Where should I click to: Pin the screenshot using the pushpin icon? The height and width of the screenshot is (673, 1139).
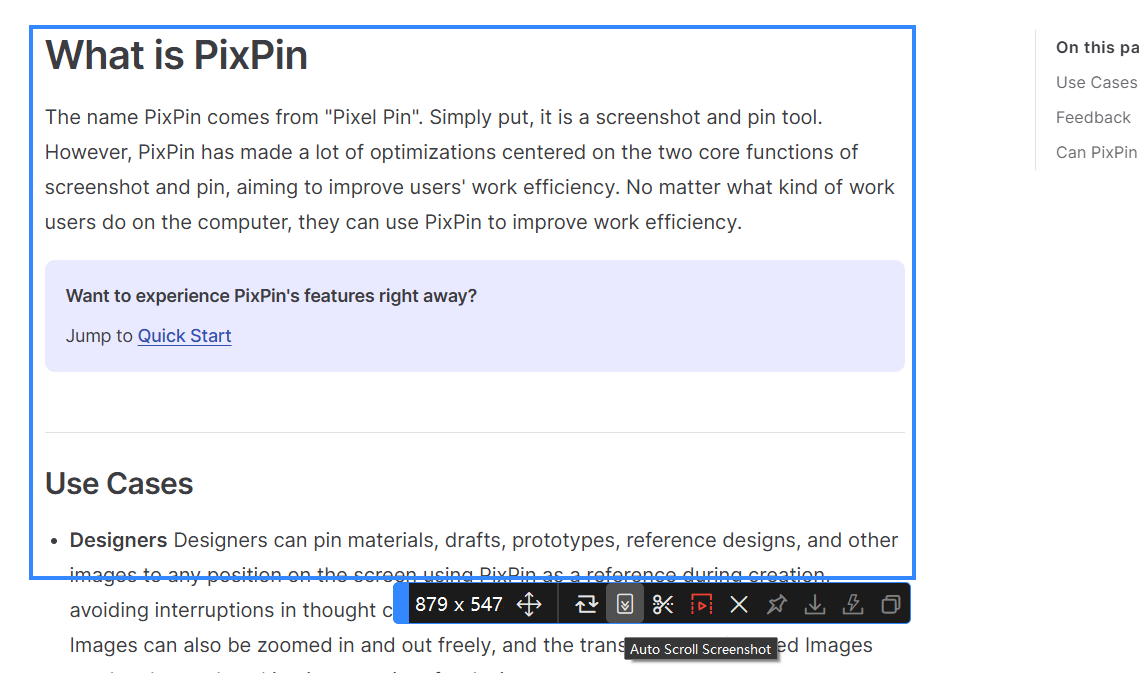[777, 604]
